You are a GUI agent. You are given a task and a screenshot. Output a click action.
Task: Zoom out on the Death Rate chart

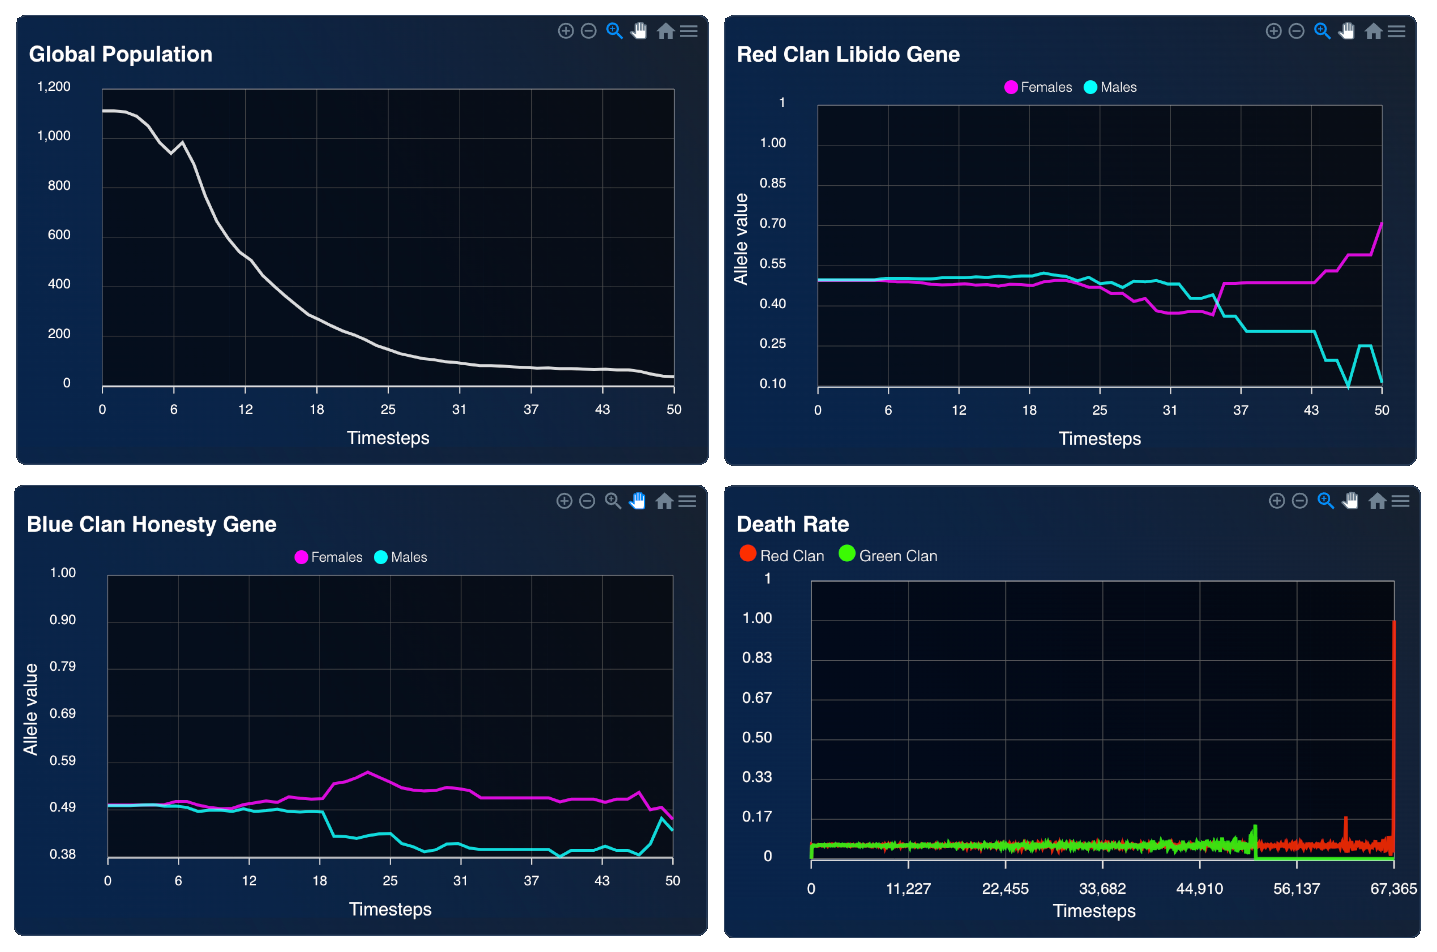click(1300, 501)
